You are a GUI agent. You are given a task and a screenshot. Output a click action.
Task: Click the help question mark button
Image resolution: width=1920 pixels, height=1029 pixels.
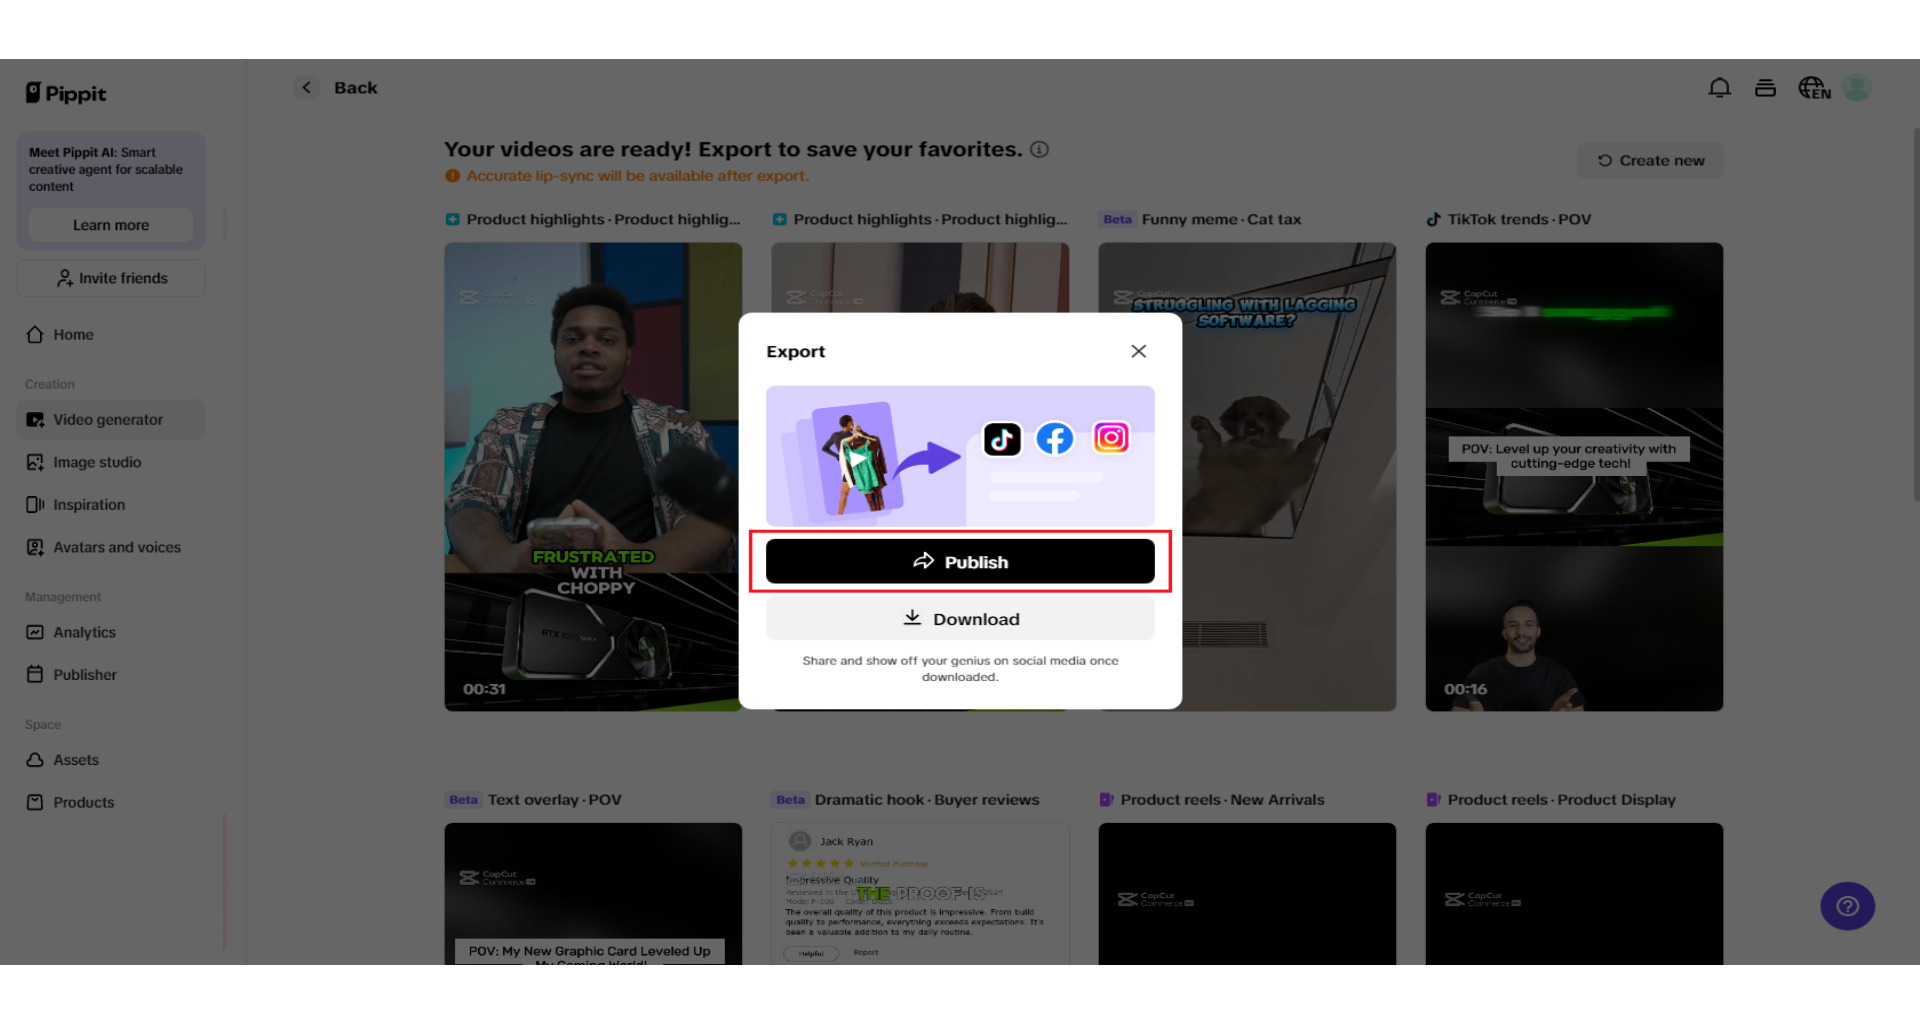(x=1847, y=906)
